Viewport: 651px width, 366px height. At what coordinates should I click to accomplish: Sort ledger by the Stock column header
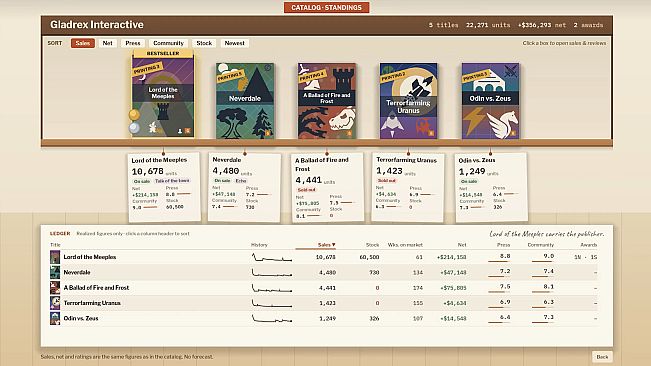pyautogui.click(x=372, y=245)
